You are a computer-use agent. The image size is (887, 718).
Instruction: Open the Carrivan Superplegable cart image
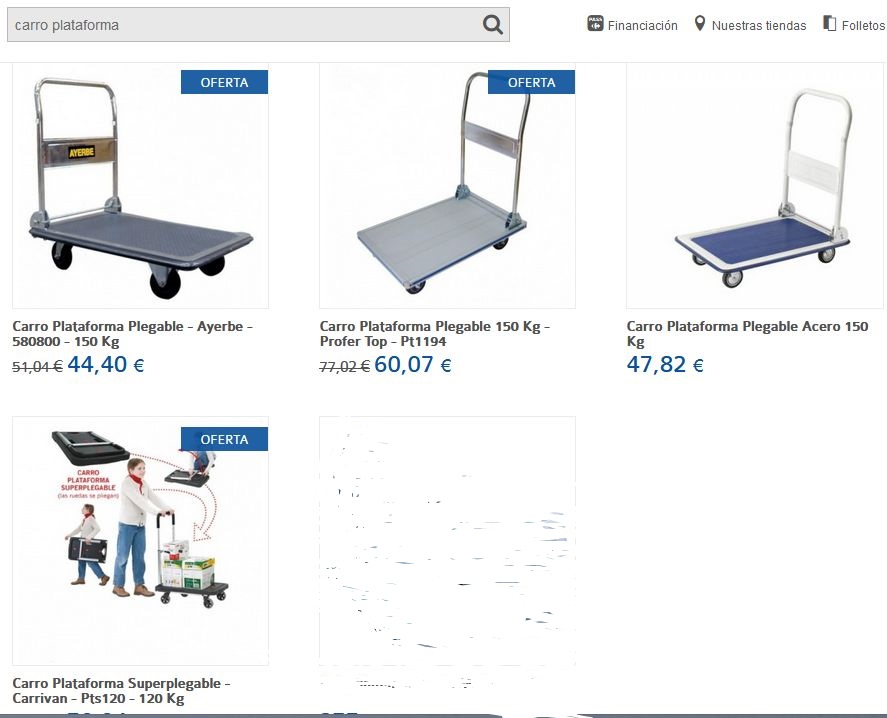point(140,541)
